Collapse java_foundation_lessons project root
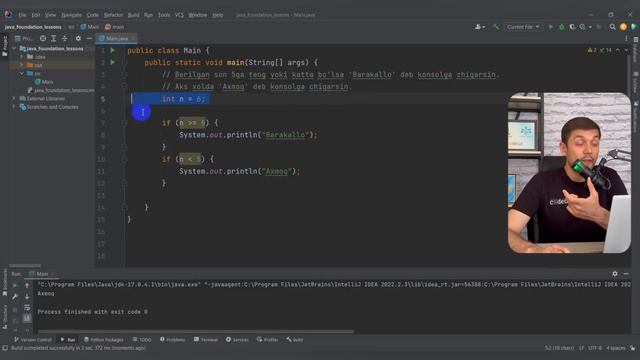 (x=14, y=49)
